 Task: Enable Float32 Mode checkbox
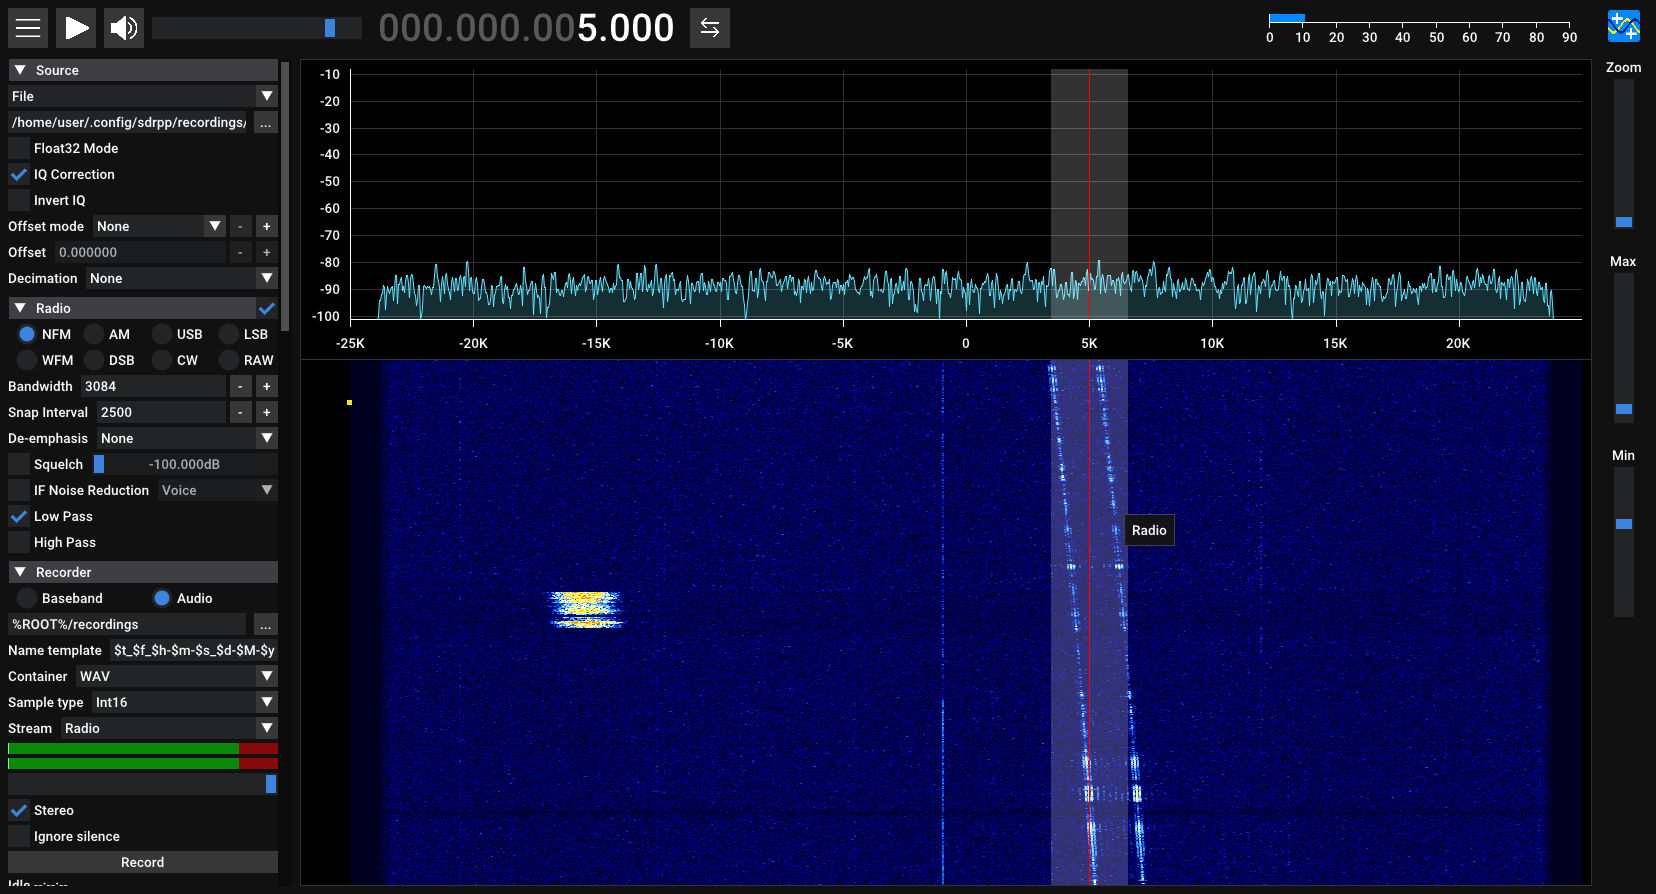click(19, 149)
